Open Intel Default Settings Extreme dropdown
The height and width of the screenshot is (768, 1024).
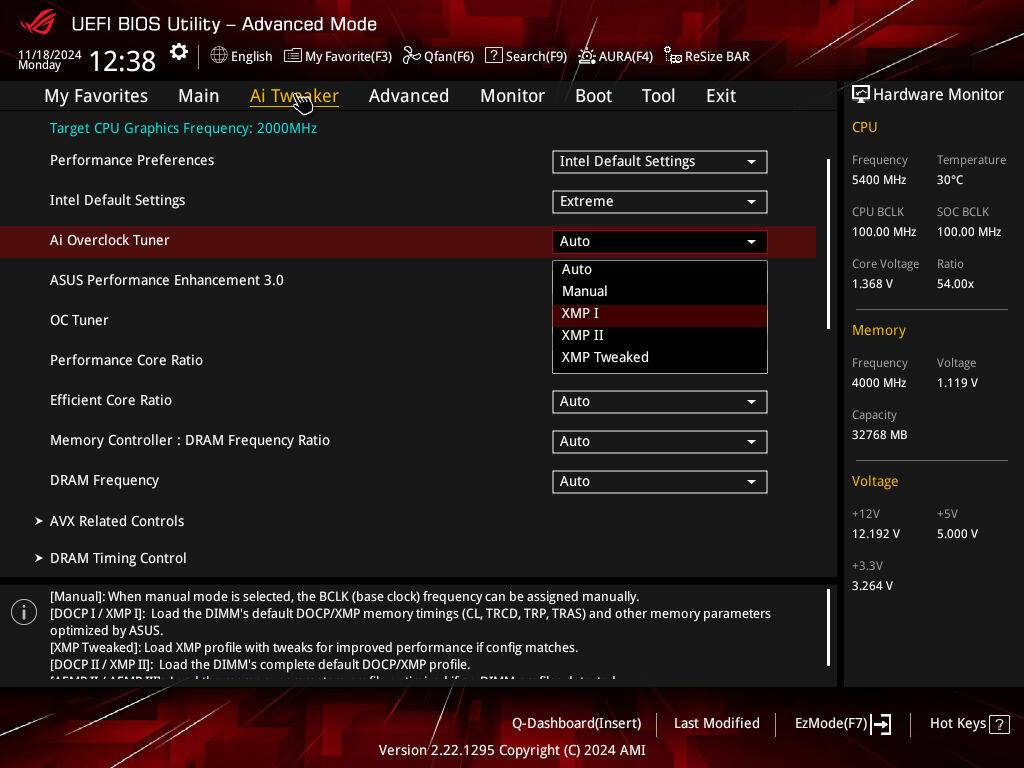point(660,201)
